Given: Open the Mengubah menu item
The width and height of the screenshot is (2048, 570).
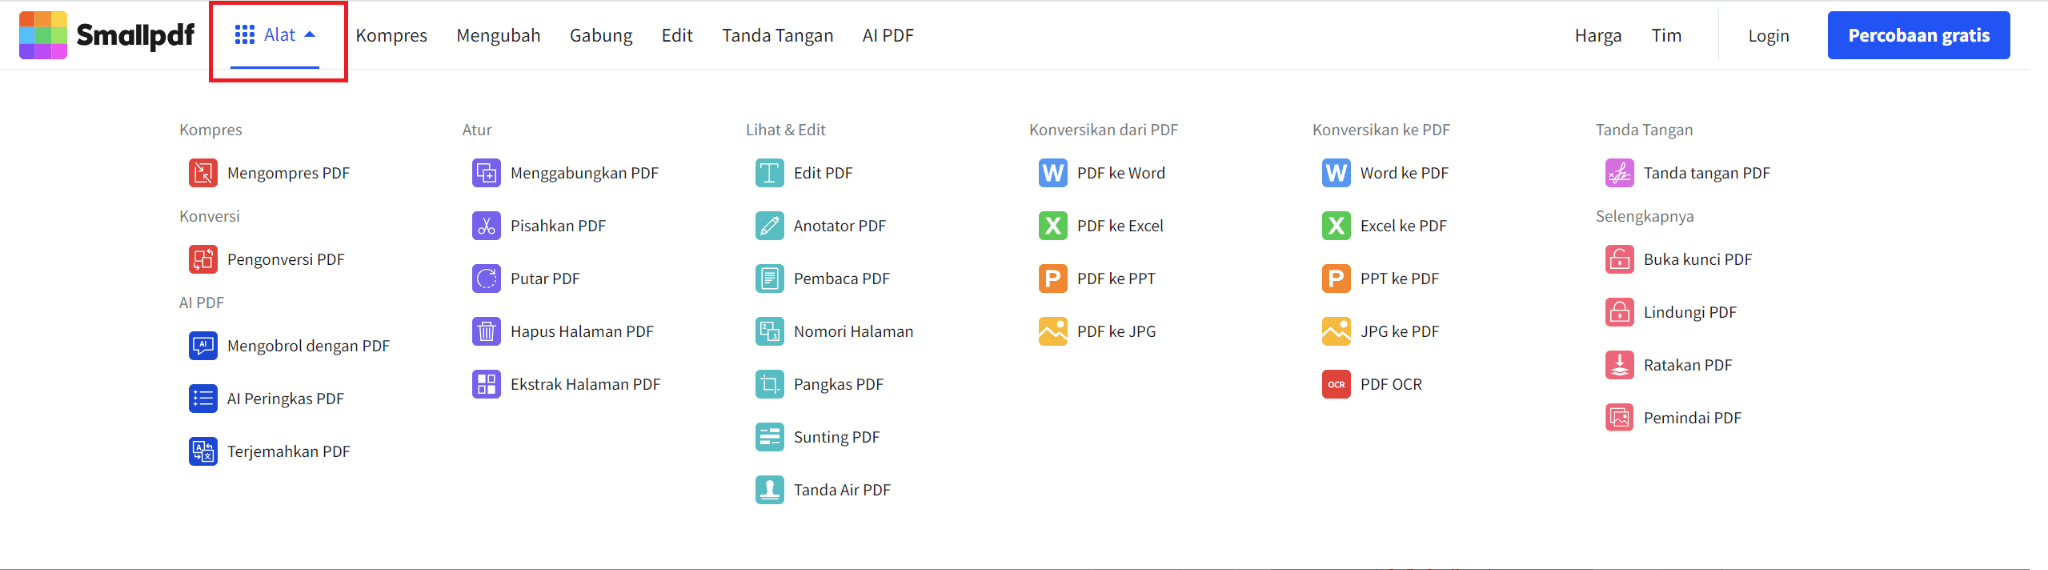Looking at the screenshot, I should tap(498, 36).
